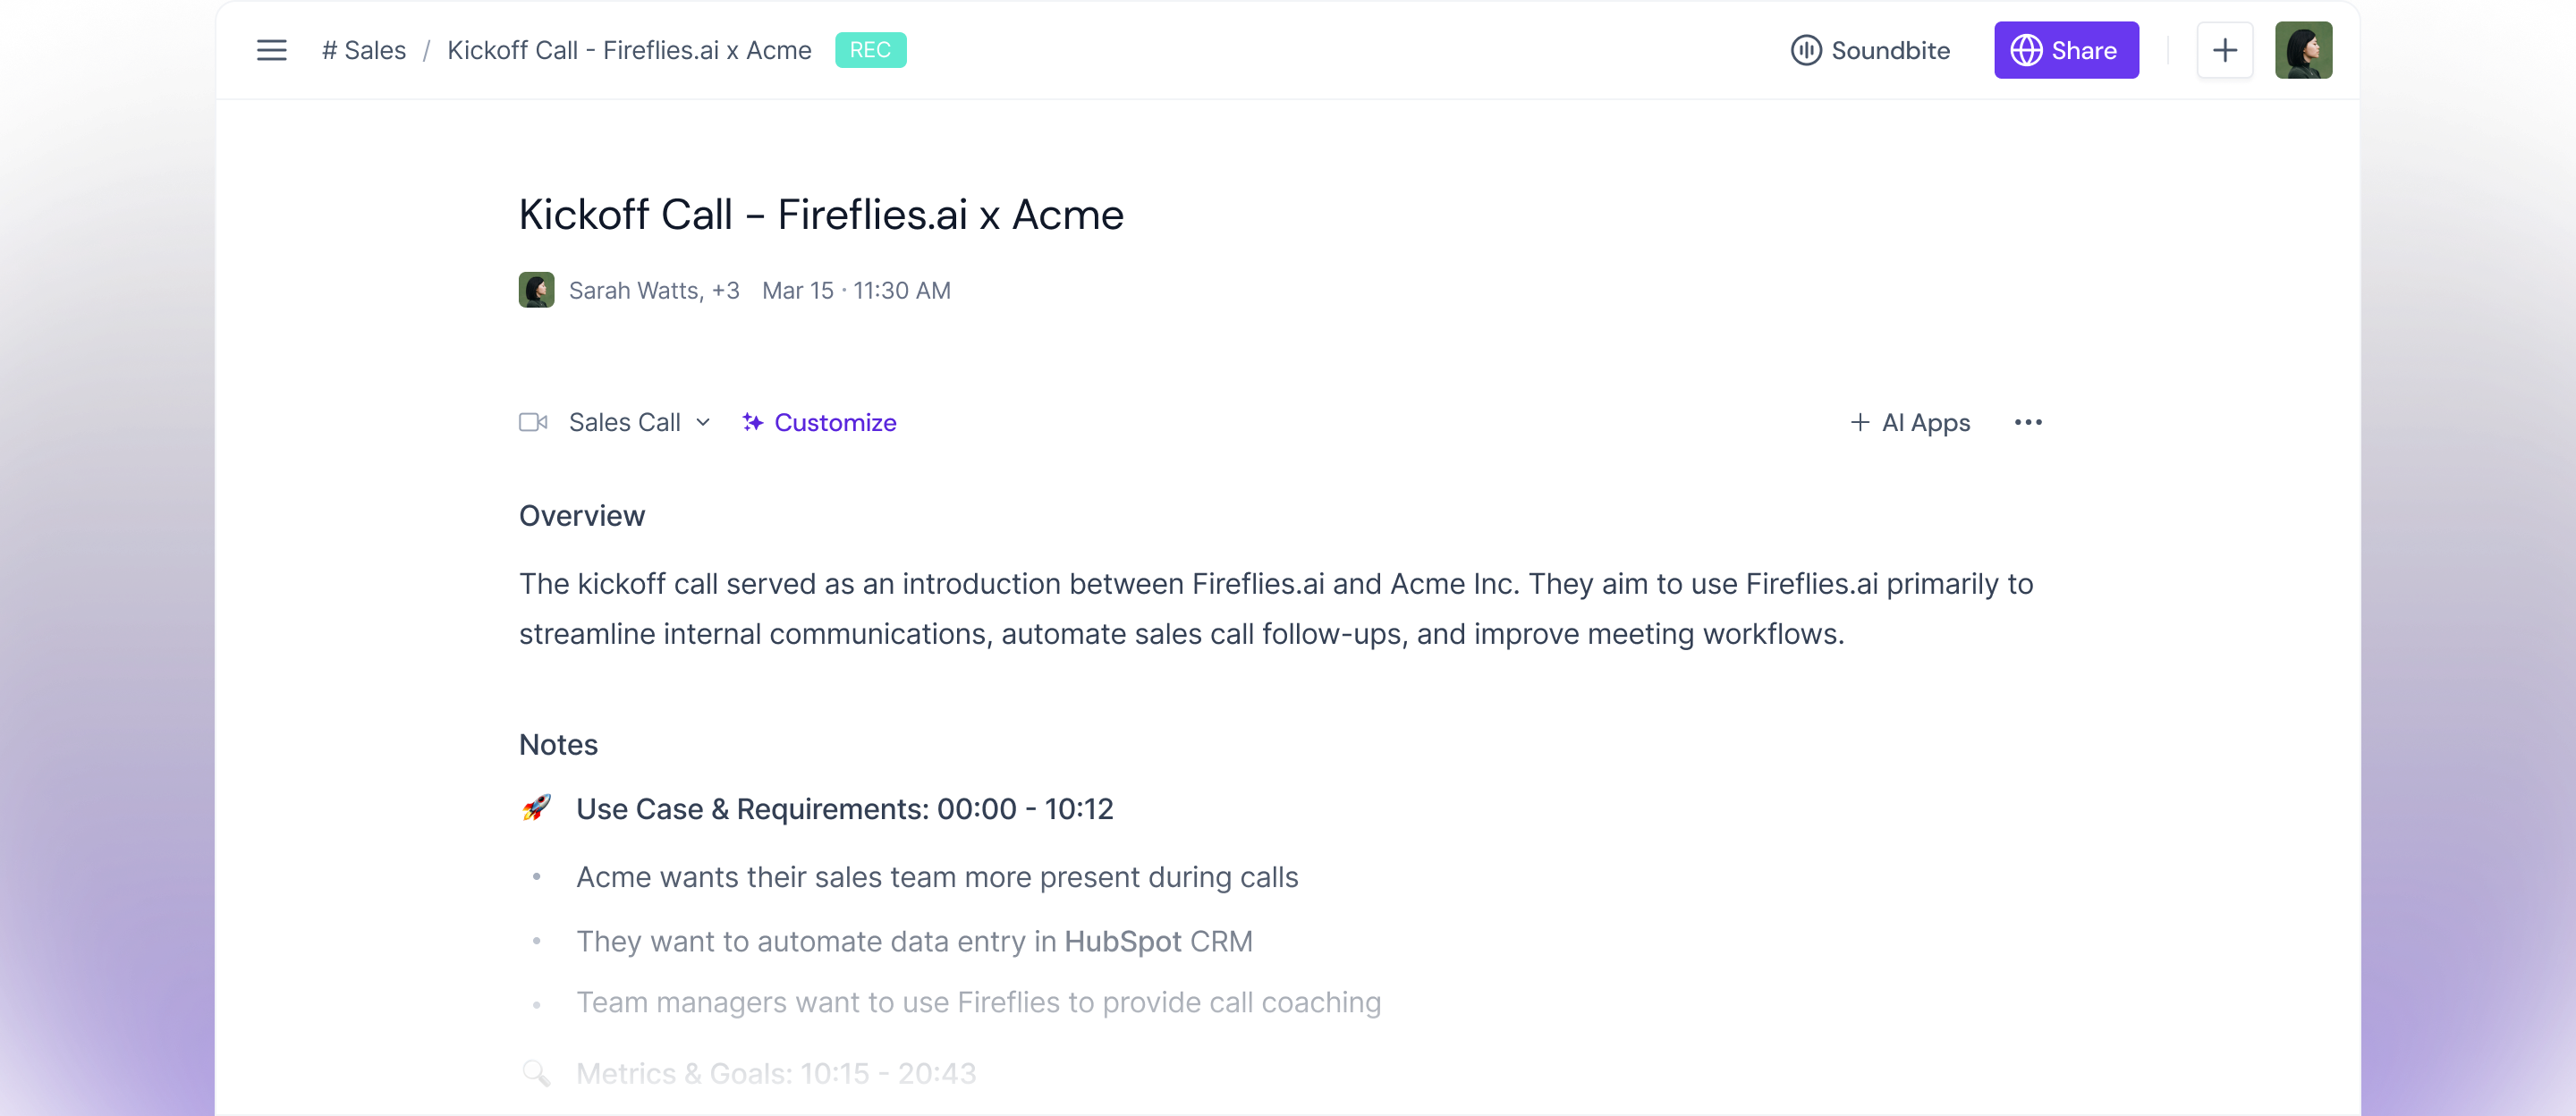Click the Customize link
The width and height of the screenshot is (2576, 1116).
tap(835, 422)
